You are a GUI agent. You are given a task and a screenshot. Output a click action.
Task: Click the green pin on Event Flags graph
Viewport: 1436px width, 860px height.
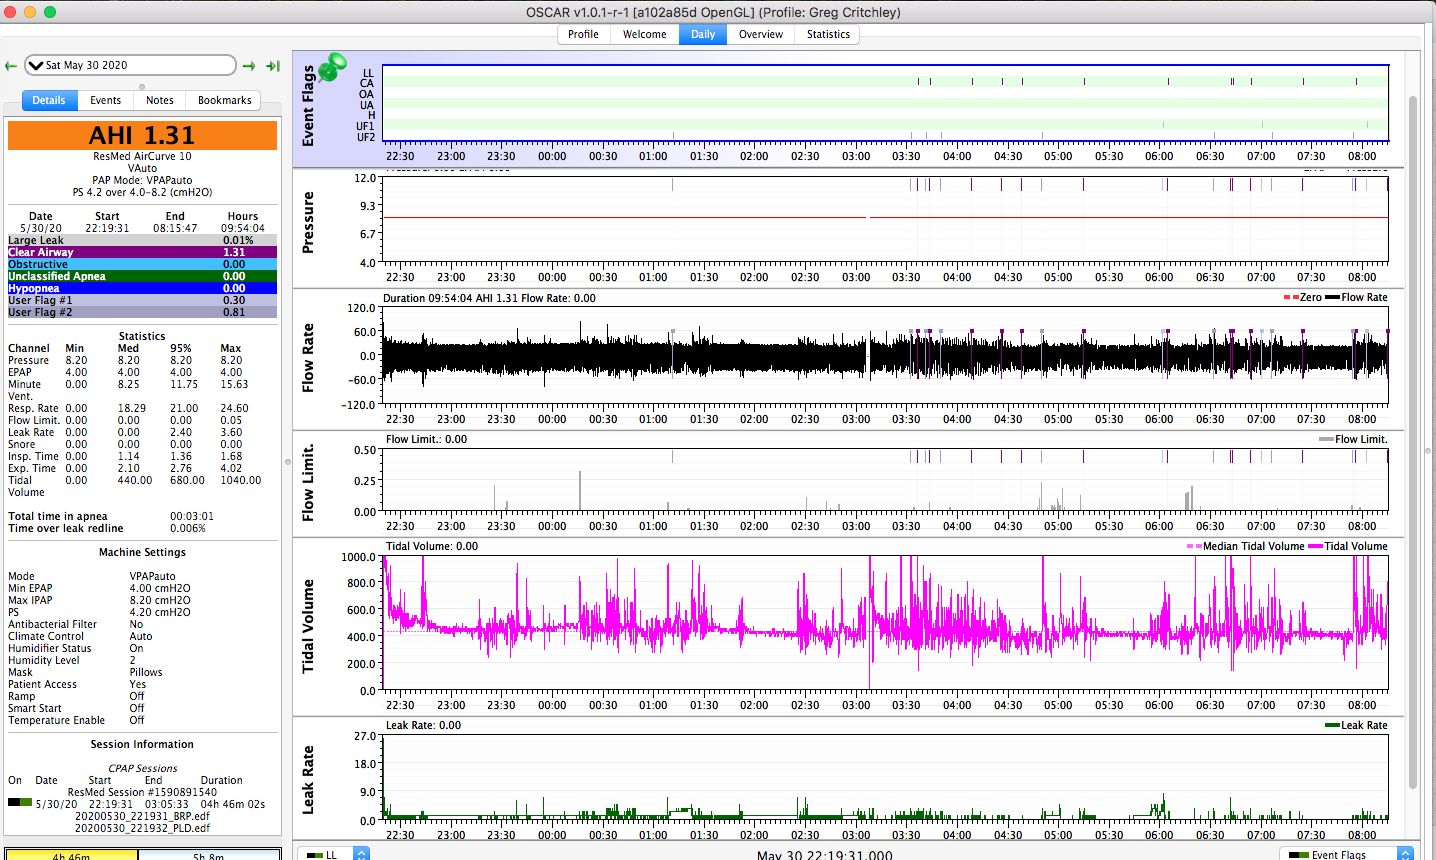pyautogui.click(x=331, y=66)
